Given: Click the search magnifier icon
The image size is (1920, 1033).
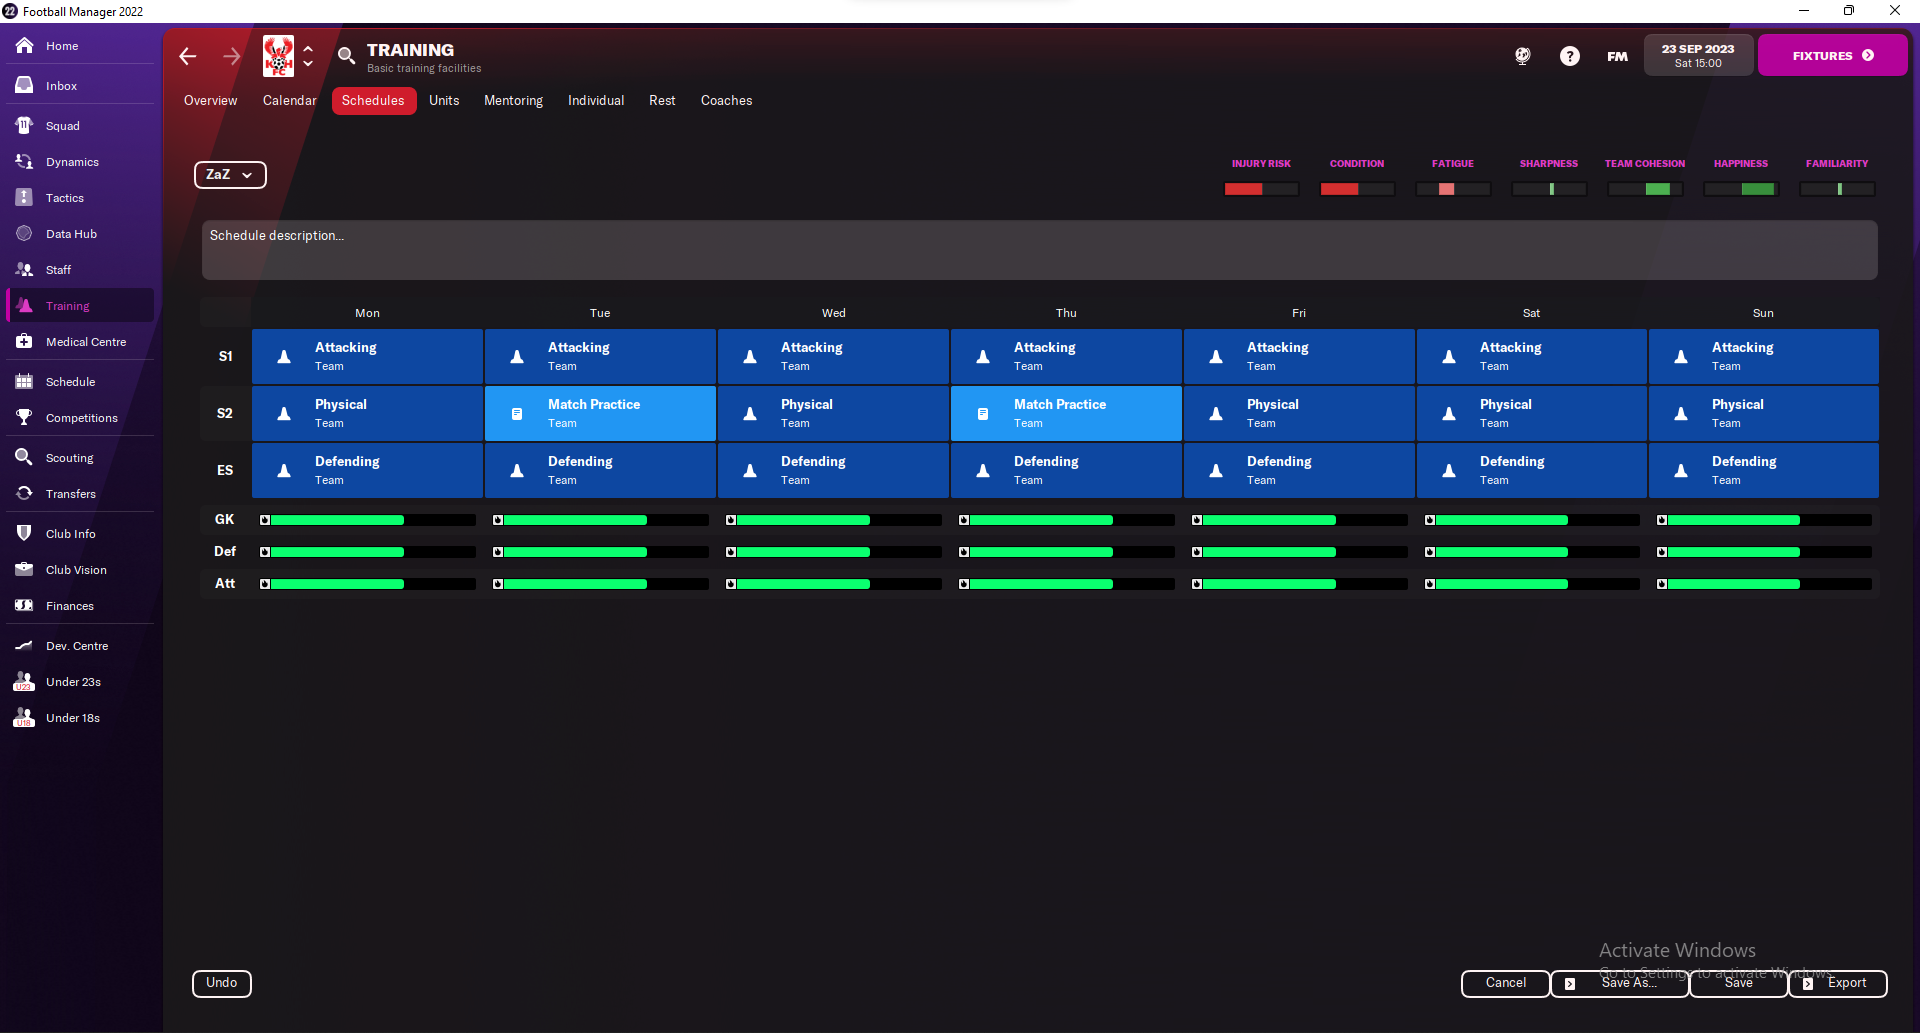Looking at the screenshot, I should 346,56.
